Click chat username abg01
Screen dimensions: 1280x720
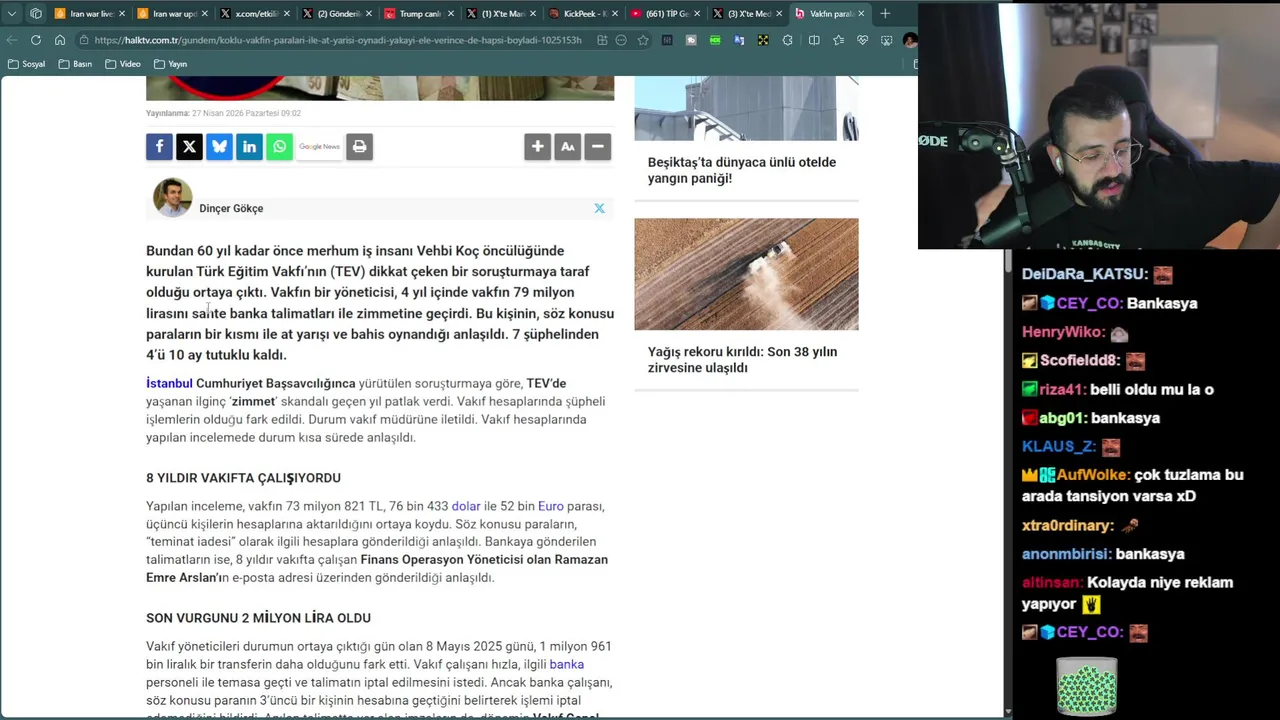pos(1063,418)
